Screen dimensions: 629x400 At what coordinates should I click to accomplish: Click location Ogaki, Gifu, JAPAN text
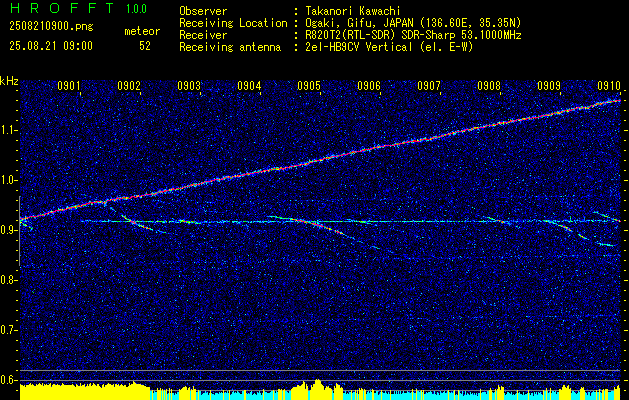pos(411,23)
